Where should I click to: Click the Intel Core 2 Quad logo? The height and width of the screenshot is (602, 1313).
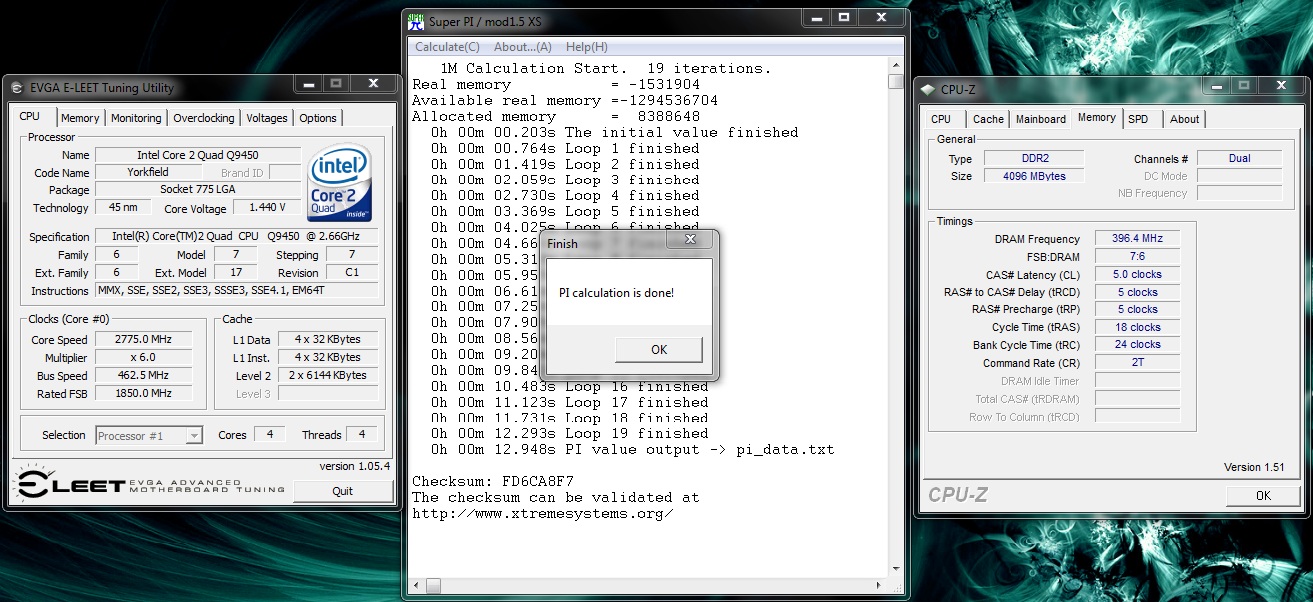tap(341, 184)
